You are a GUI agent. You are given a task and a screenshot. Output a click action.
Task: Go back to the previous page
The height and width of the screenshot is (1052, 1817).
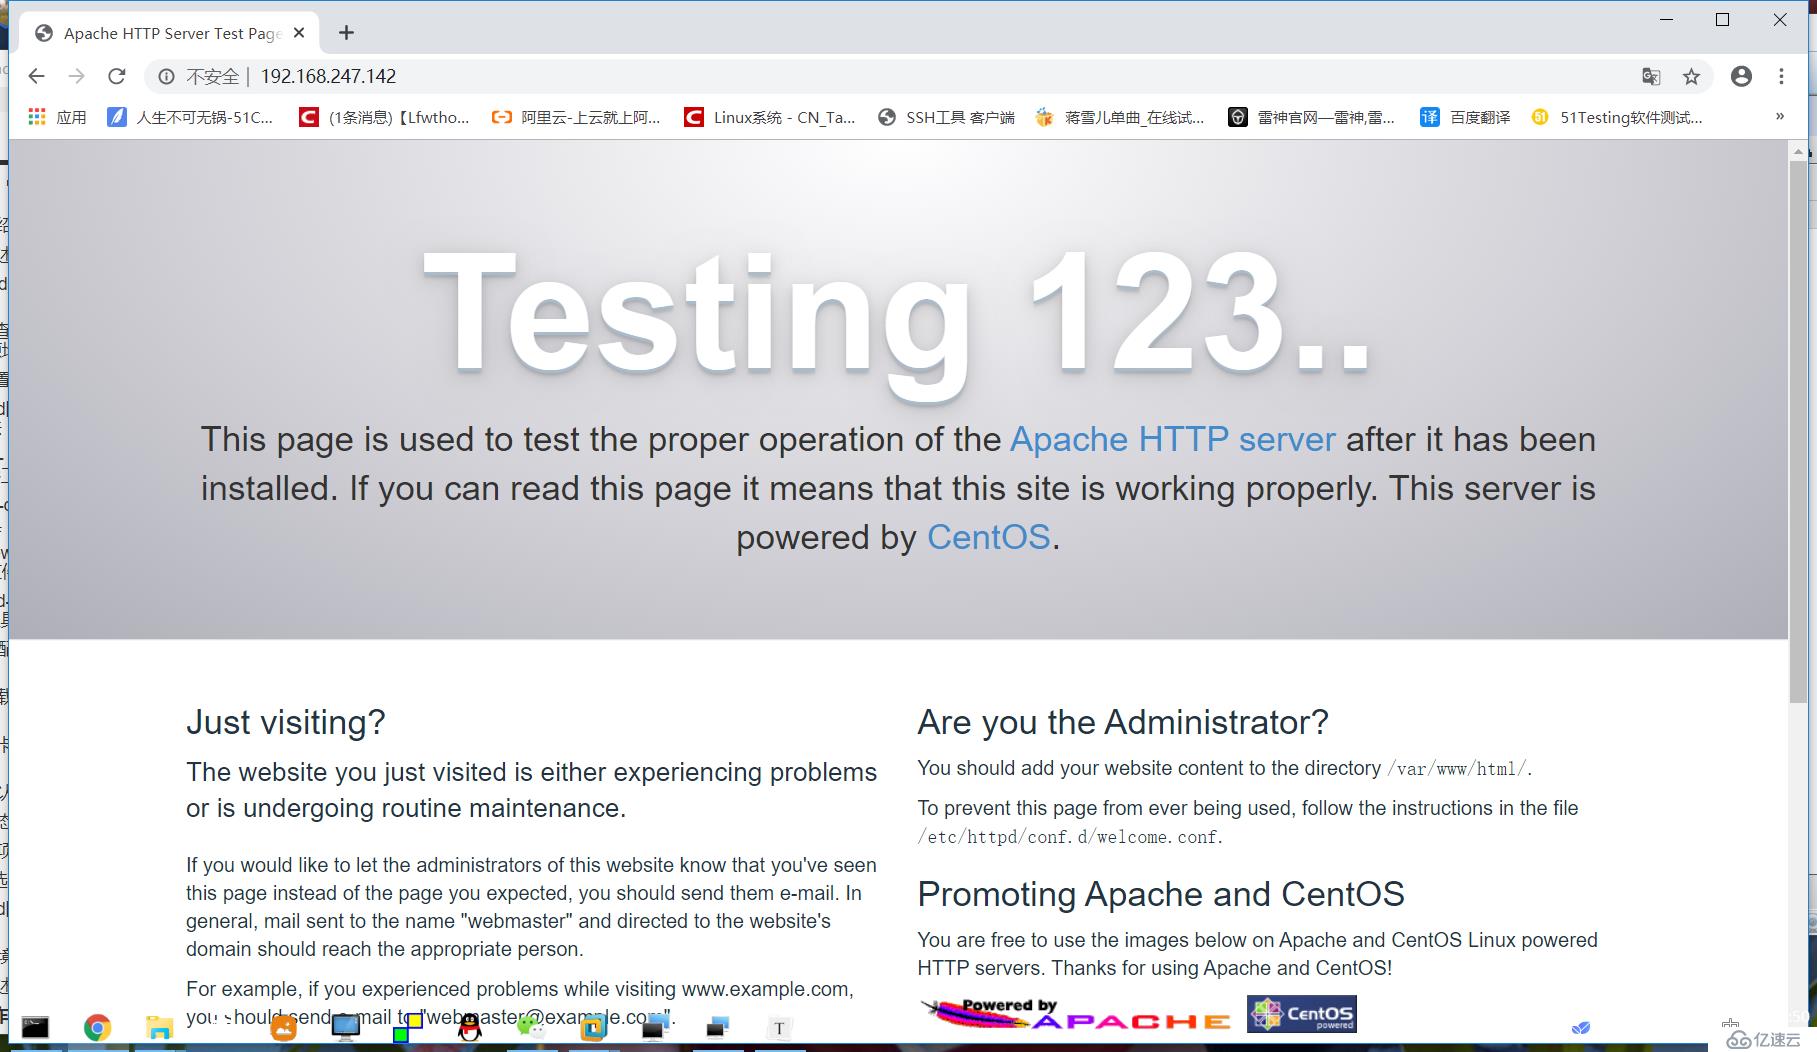(x=37, y=76)
